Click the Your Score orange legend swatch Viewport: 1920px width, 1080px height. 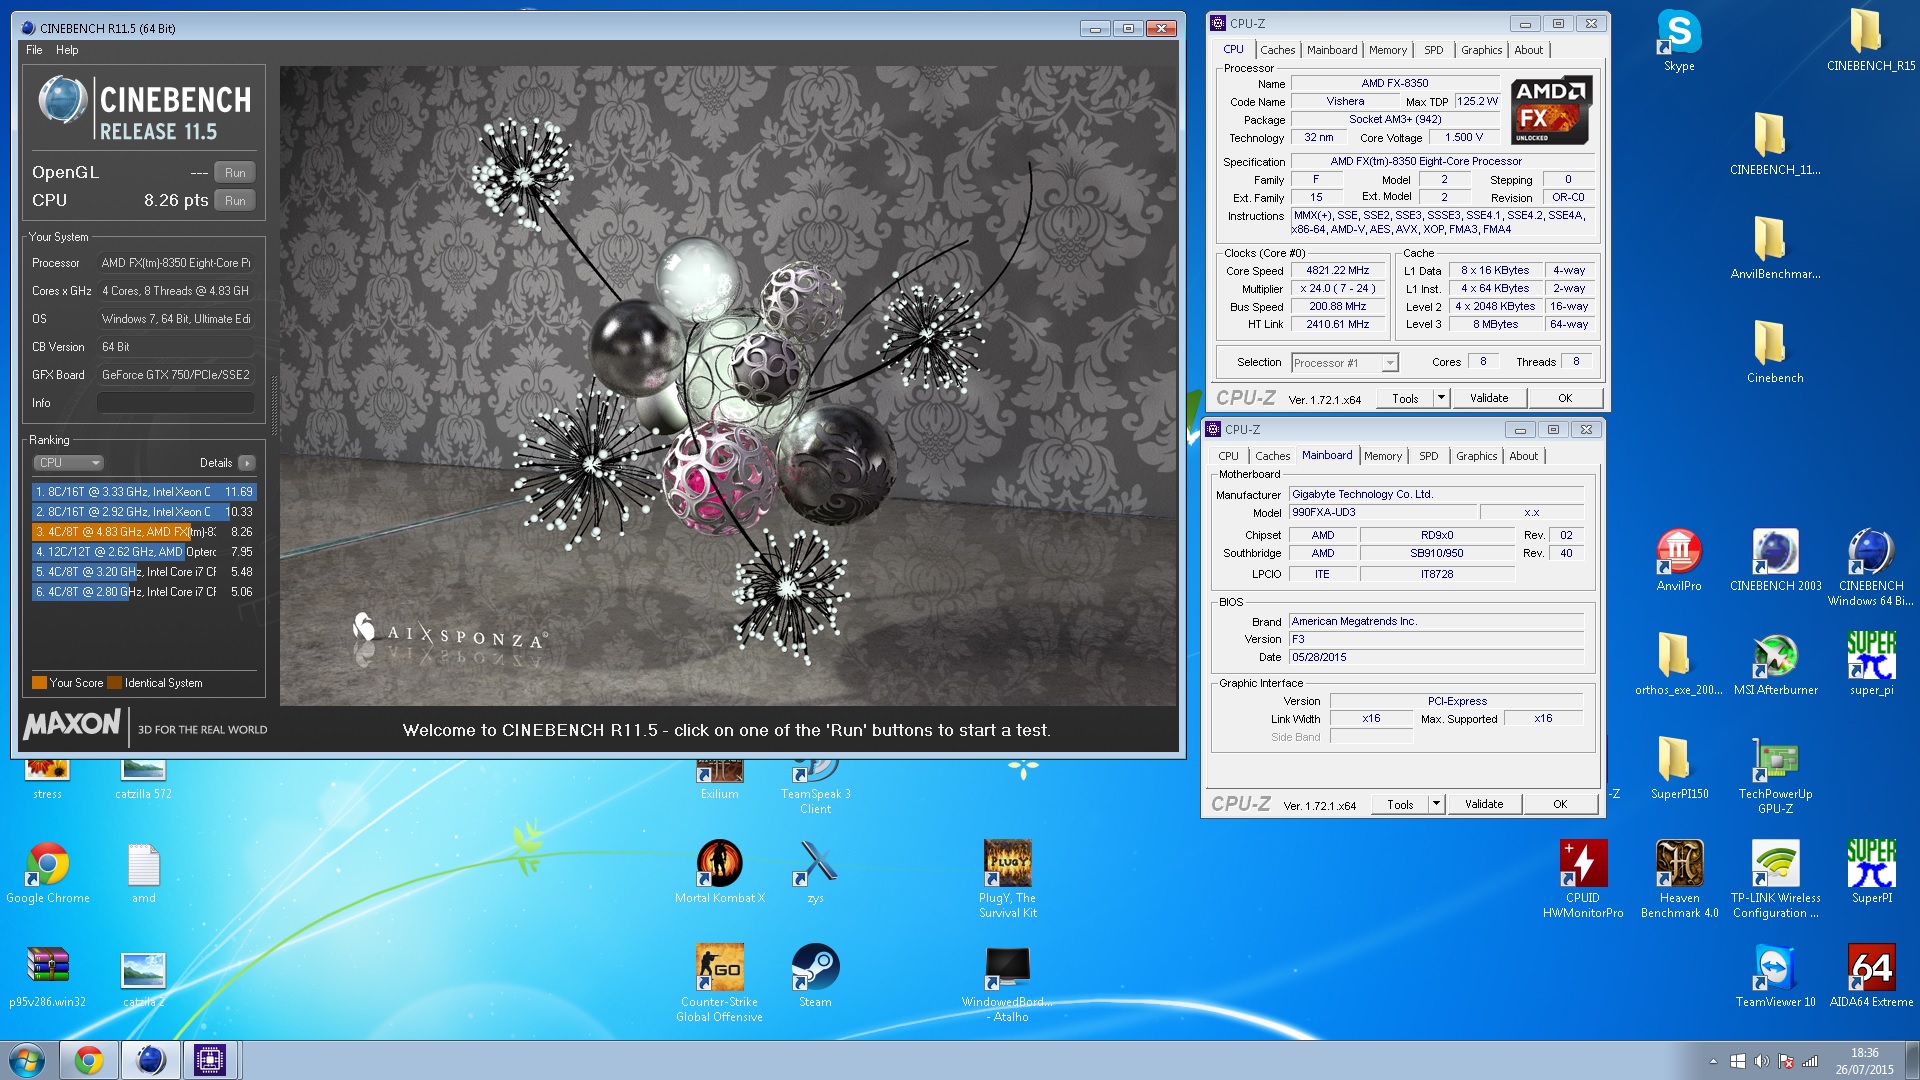pos(39,683)
